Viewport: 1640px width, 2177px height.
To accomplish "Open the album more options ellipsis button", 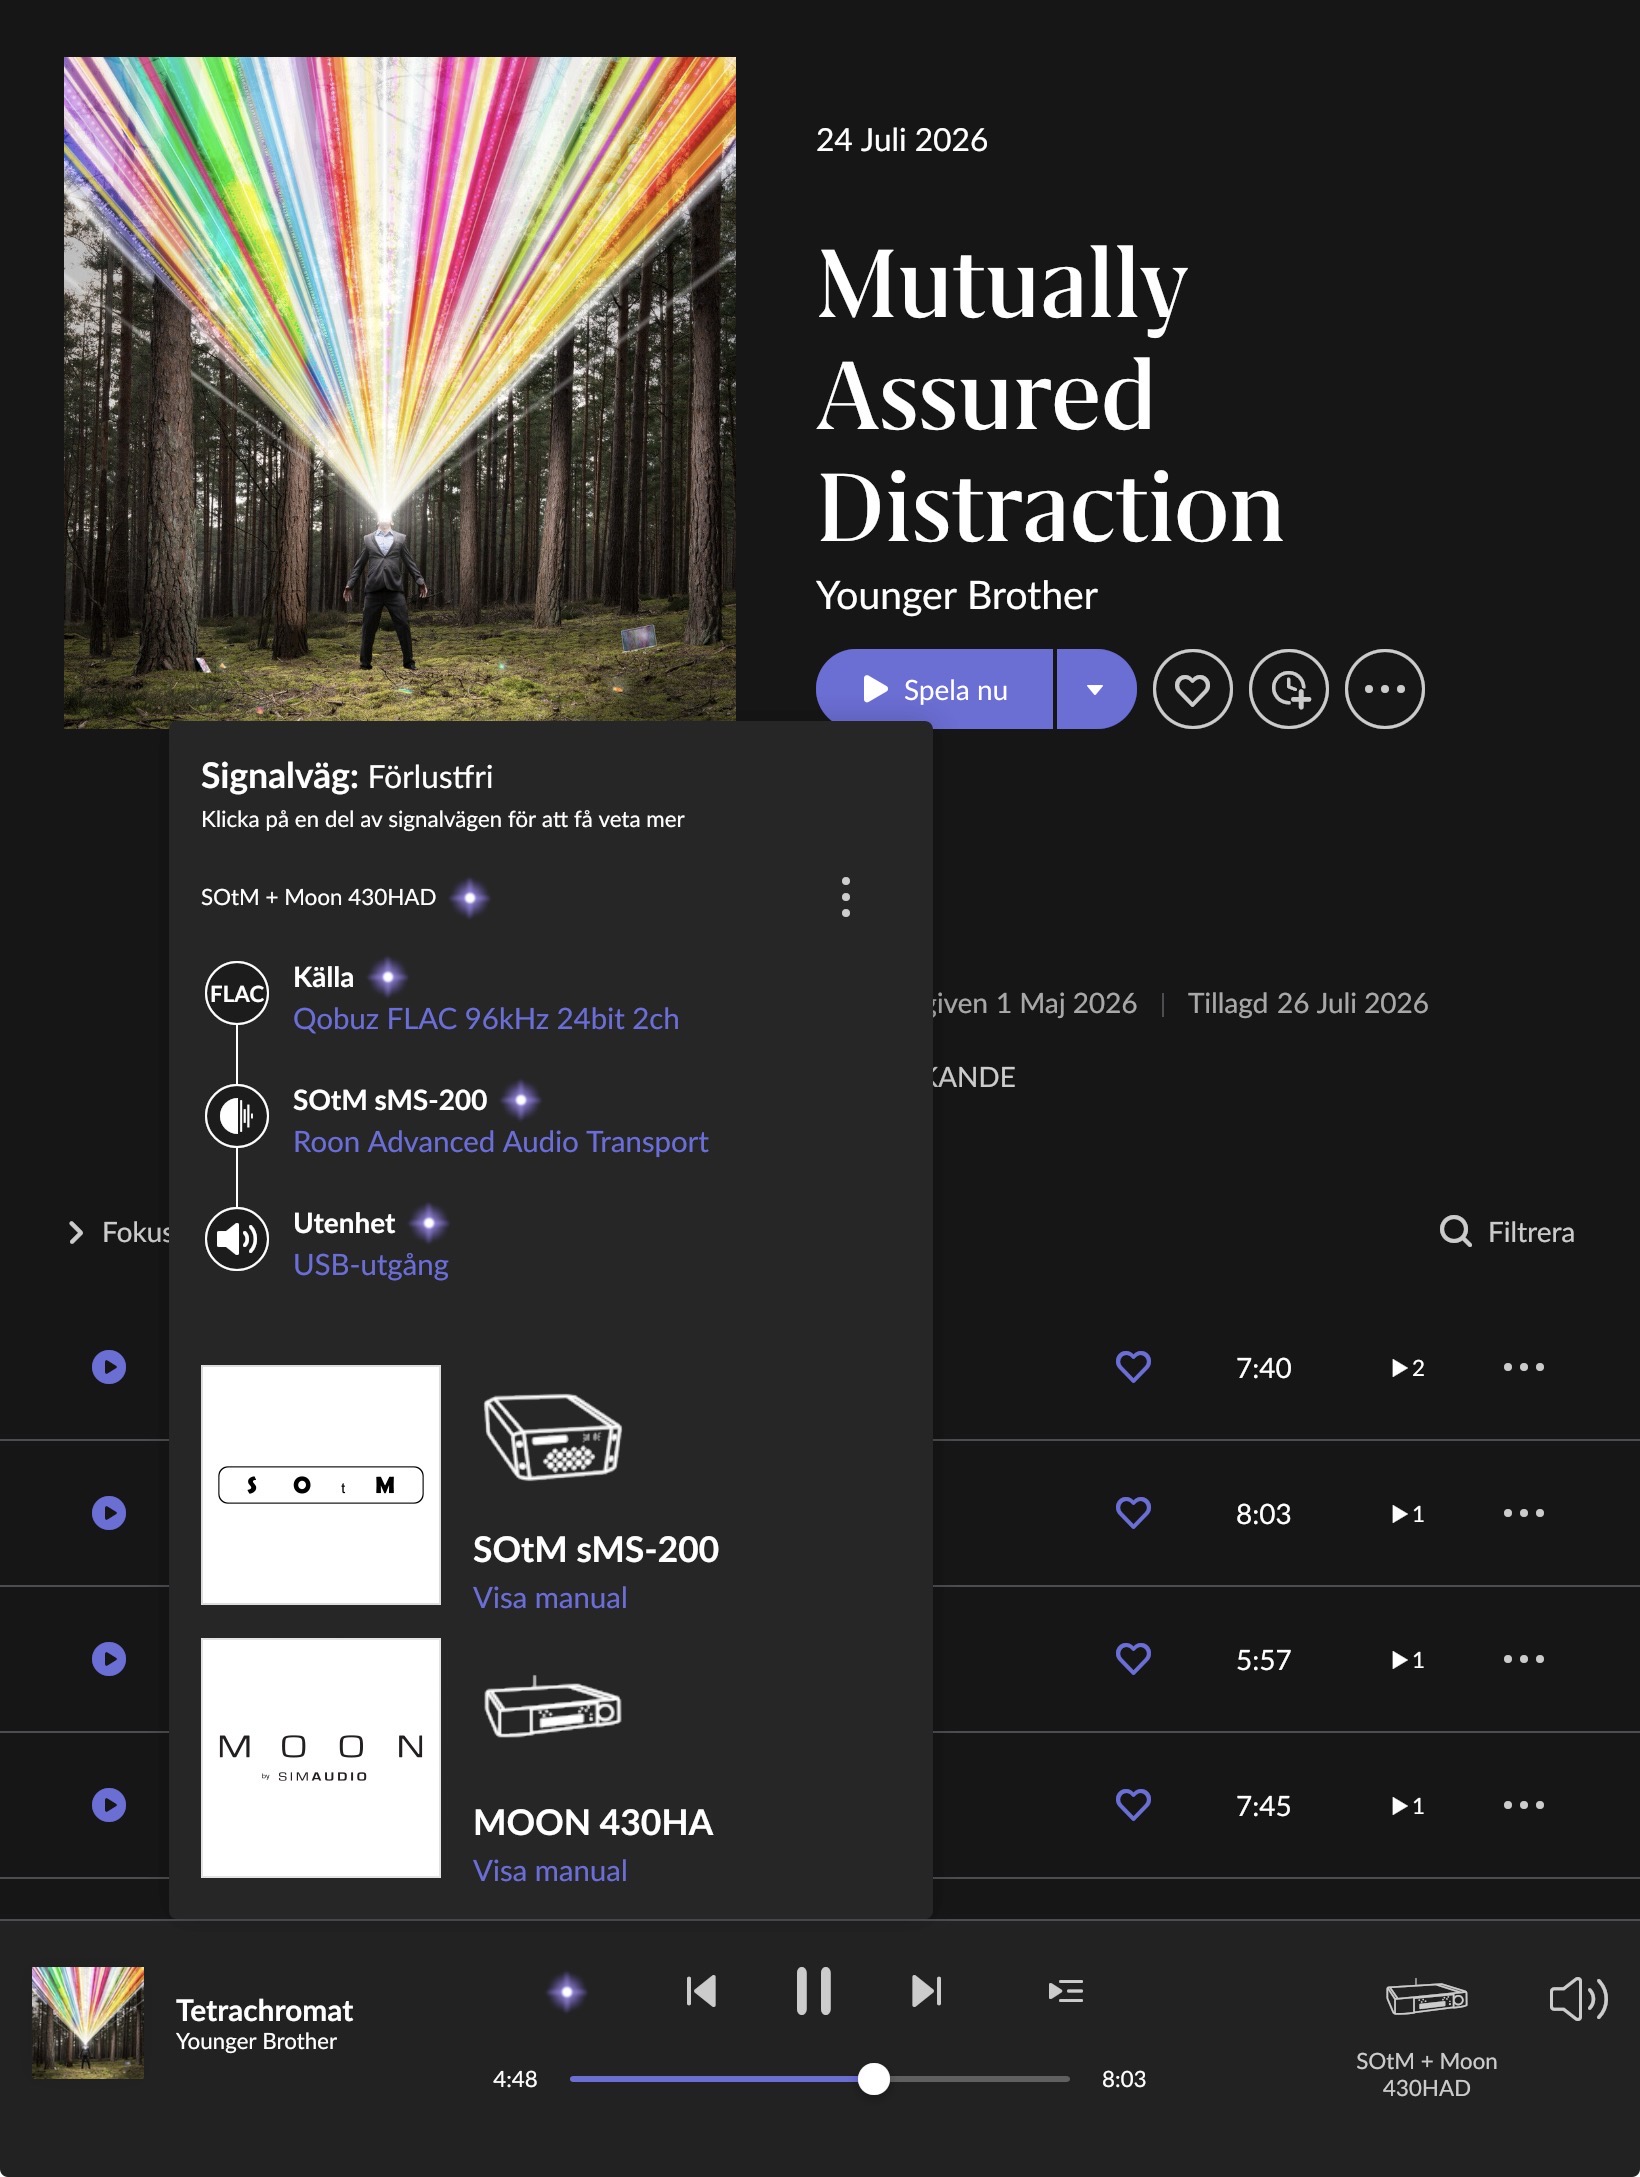I will 1385,689.
